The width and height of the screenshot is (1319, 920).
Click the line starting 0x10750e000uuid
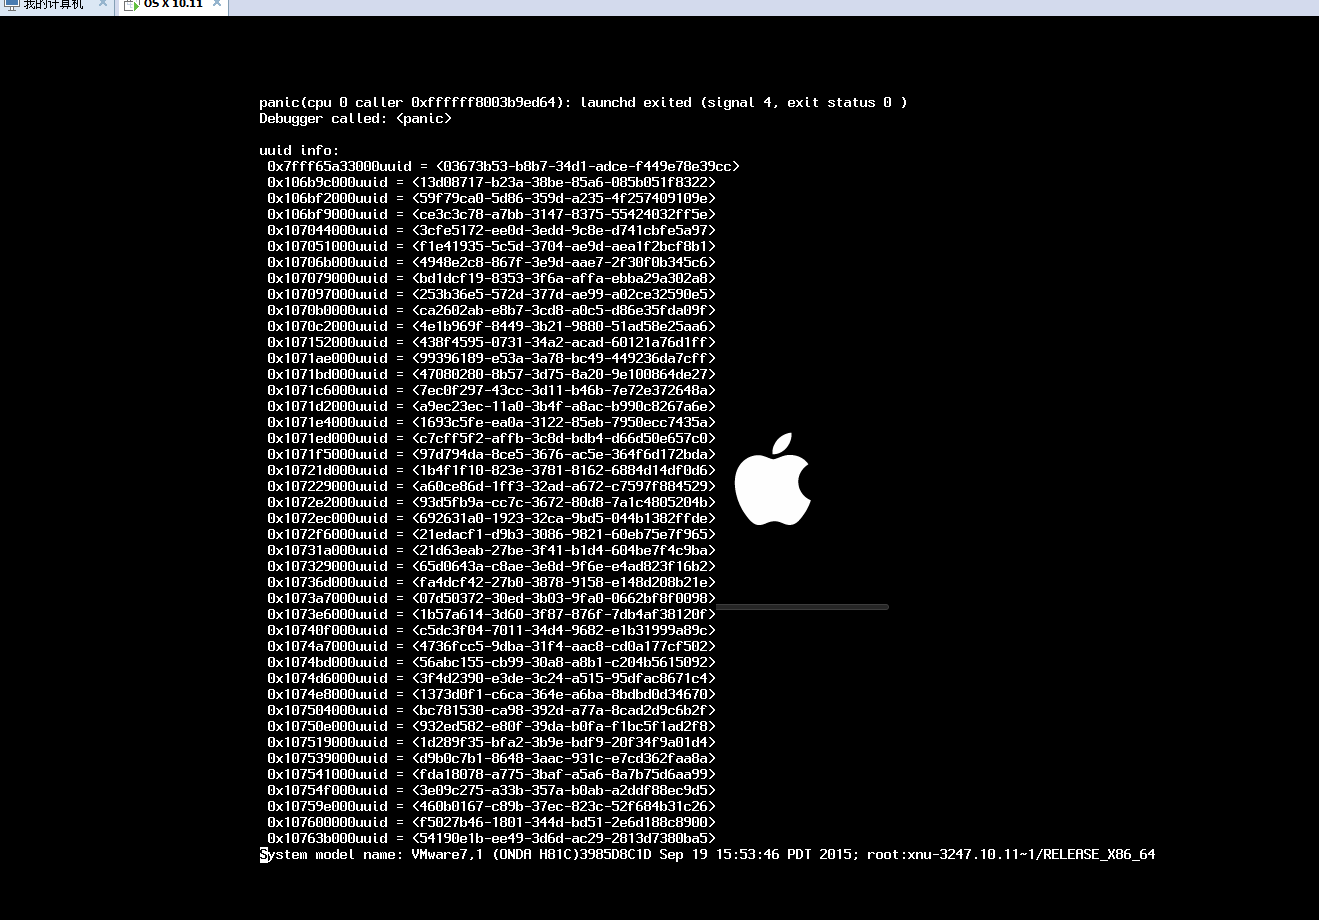coord(491,726)
